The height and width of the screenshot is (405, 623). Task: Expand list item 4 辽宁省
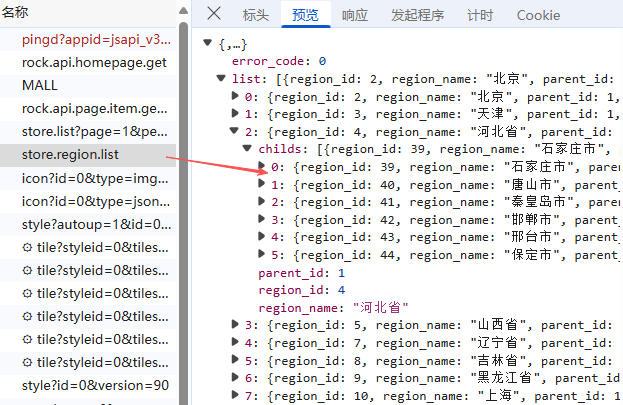(235, 342)
